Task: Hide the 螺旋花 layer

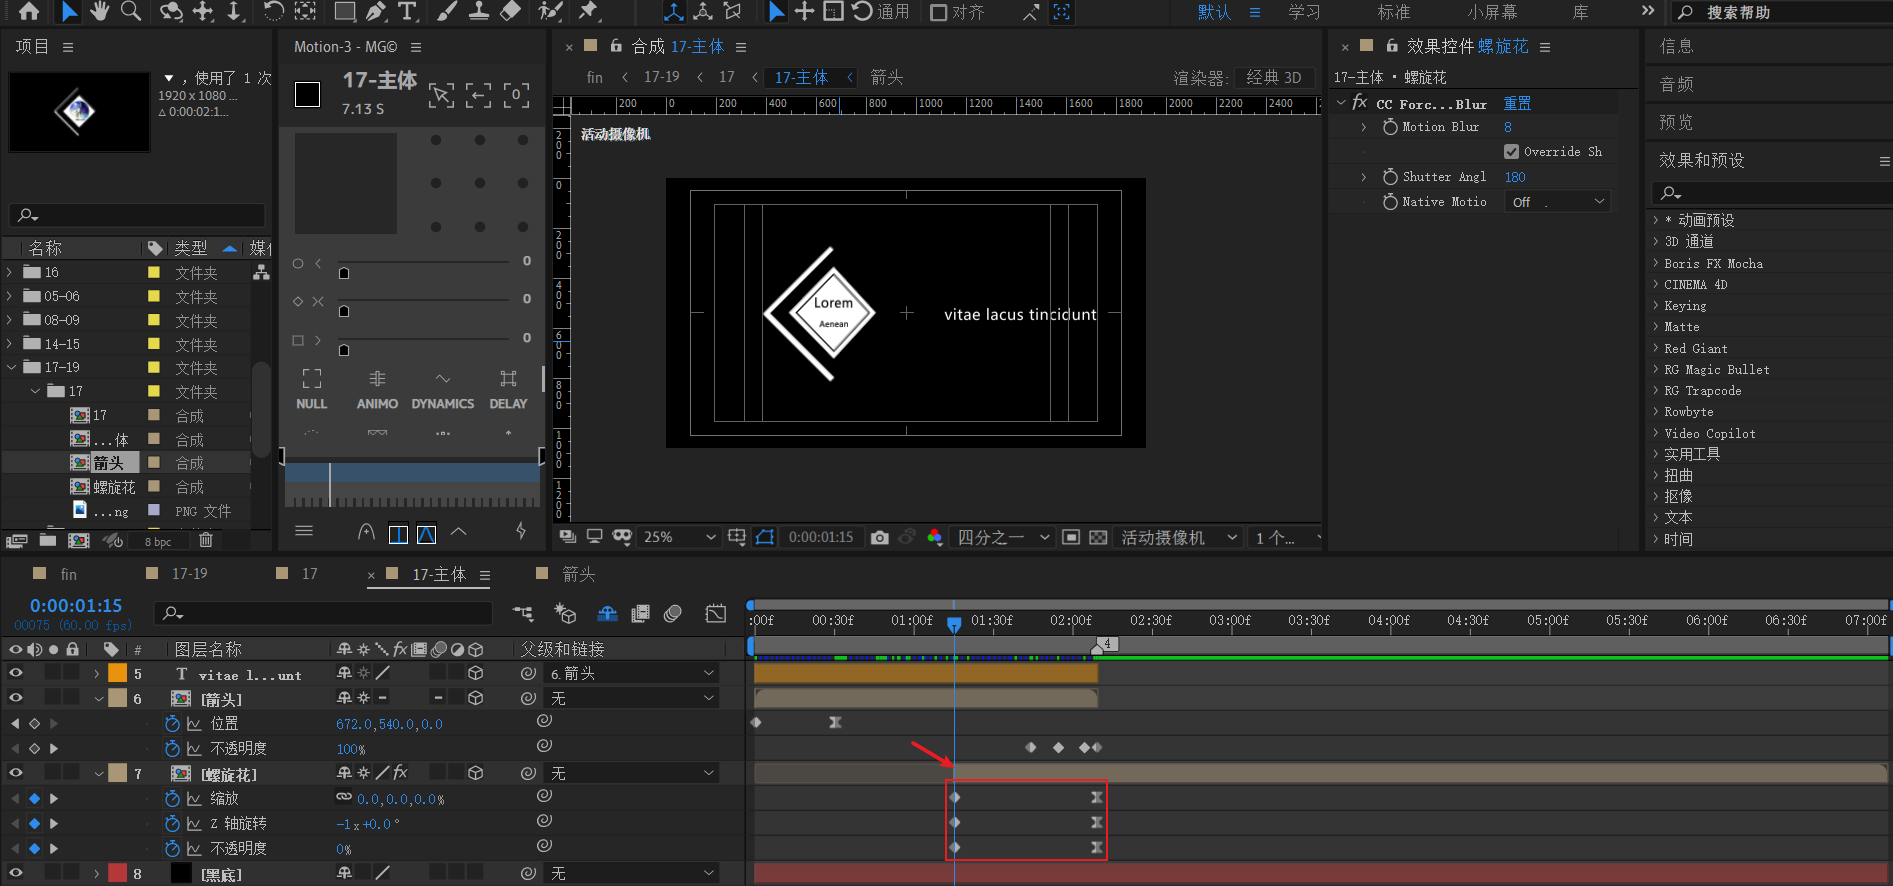Action: coord(16,773)
